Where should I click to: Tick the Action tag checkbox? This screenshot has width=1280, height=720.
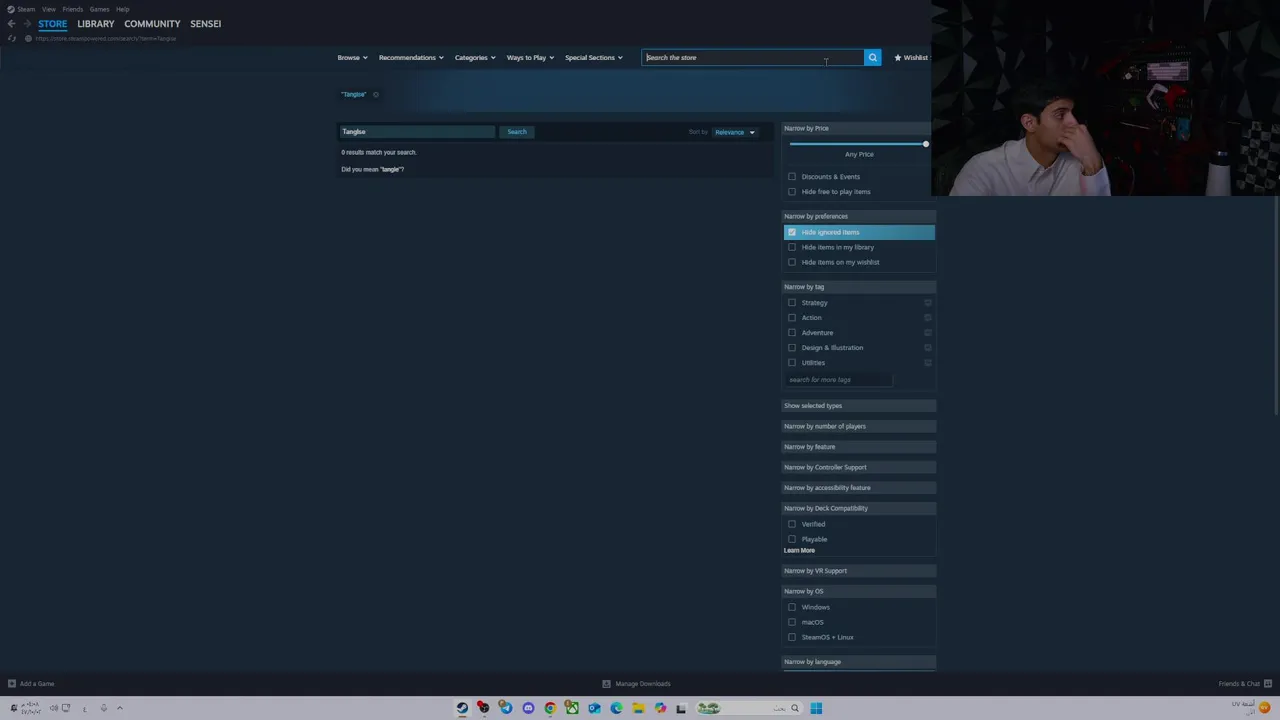792,318
